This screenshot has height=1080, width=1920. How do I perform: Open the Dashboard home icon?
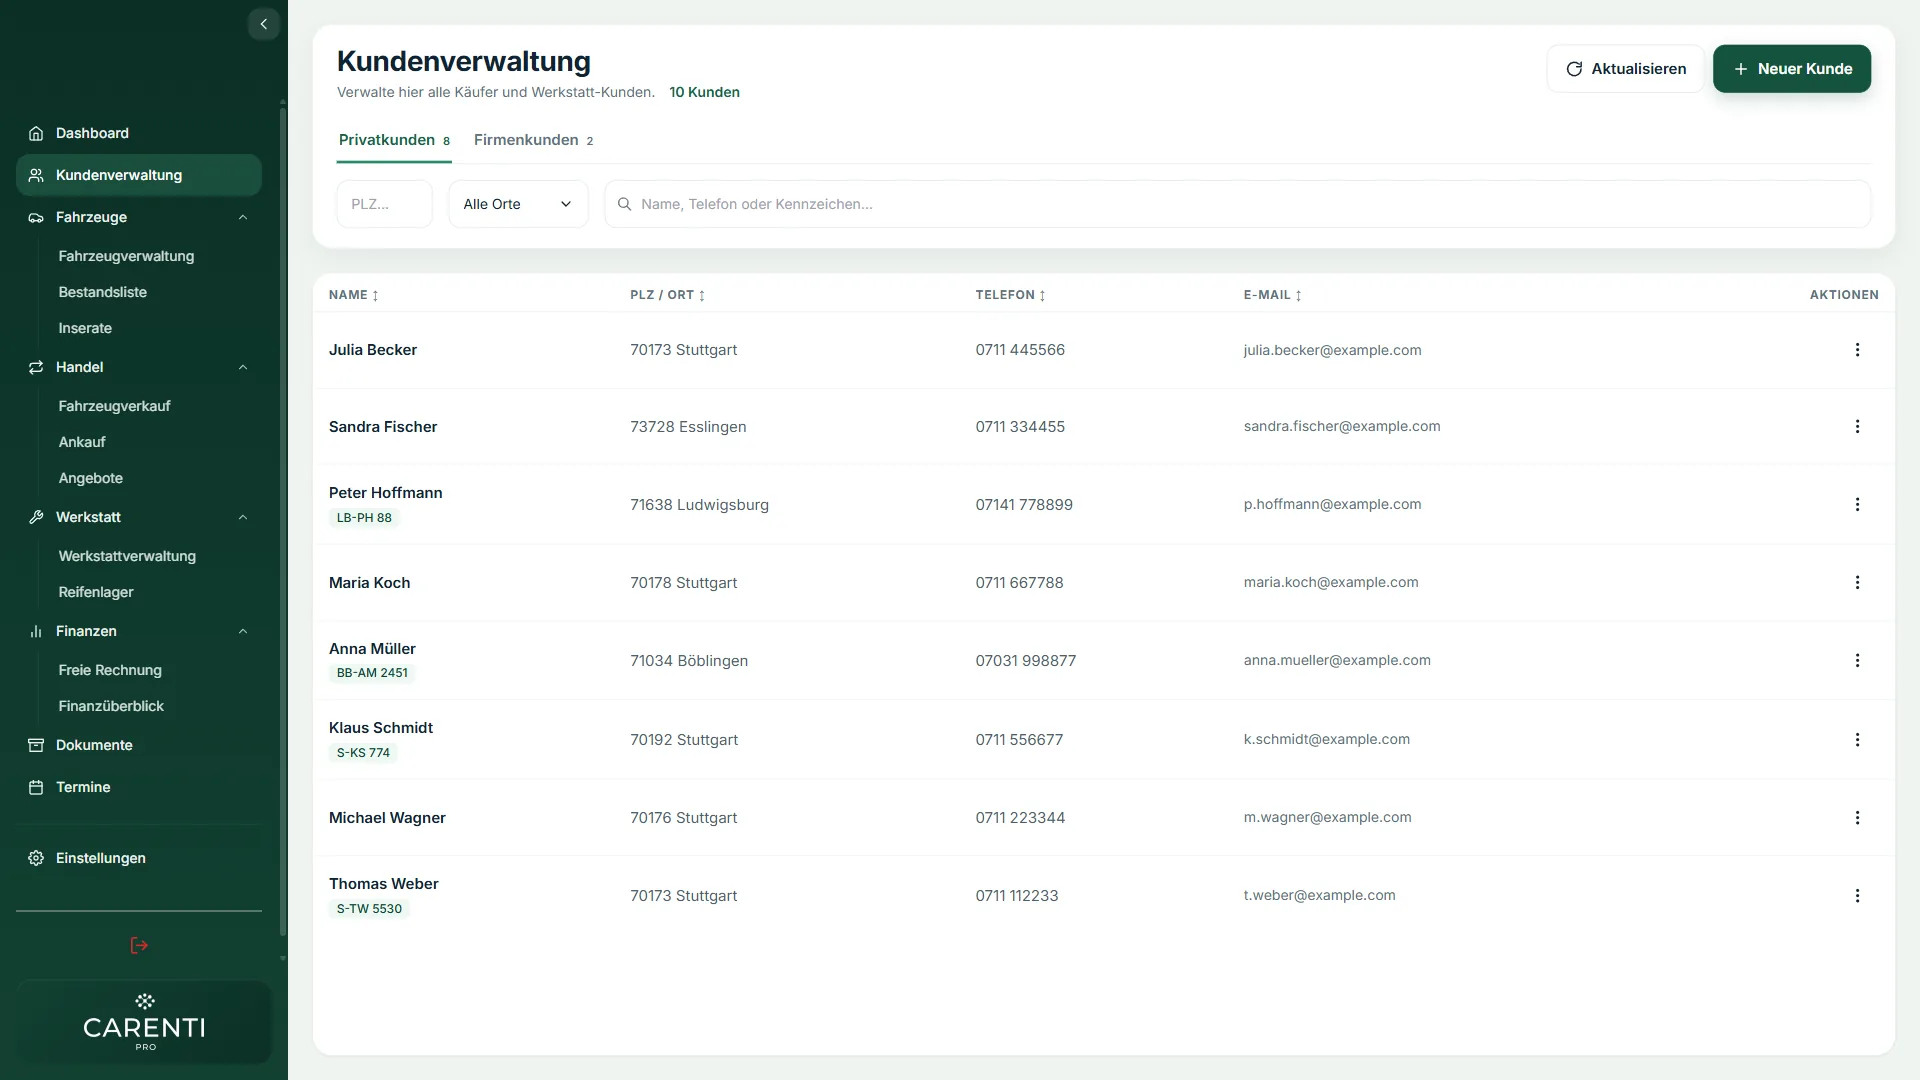[x=36, y=133]
